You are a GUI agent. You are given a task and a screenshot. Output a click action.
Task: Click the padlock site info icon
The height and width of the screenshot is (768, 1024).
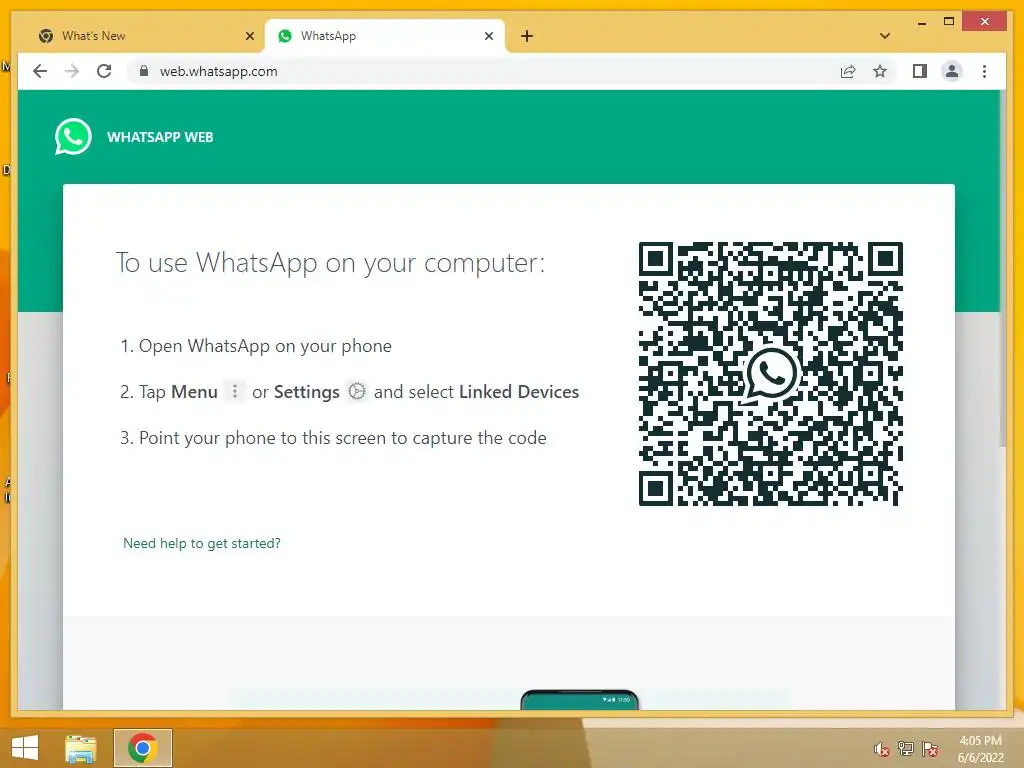click(x=144, y=71)
